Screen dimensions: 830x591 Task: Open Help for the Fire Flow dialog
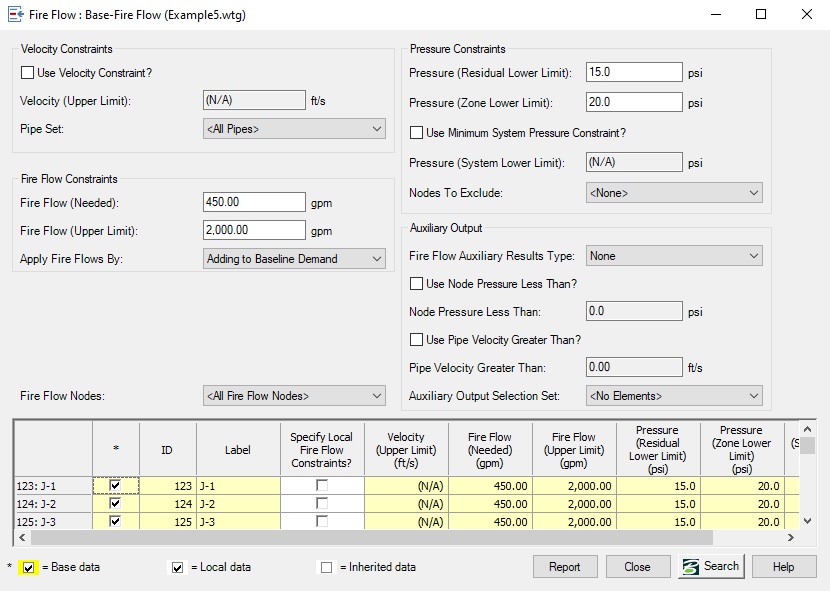[x=785, y=565]
